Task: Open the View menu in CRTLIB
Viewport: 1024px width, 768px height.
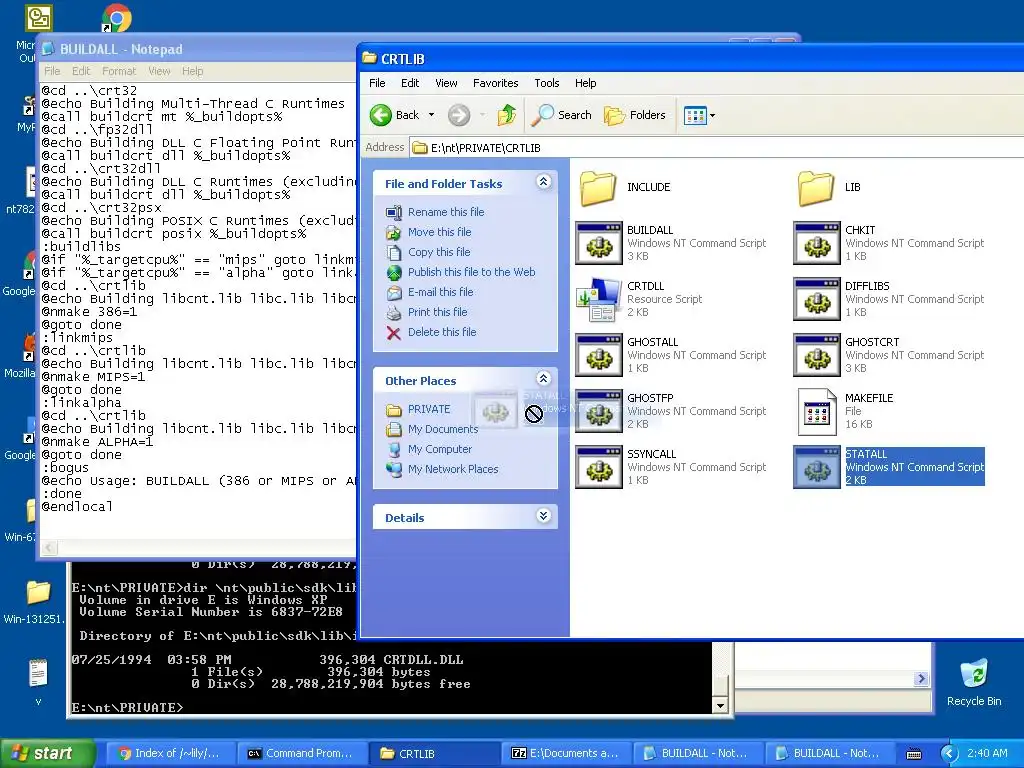Action: (446, 83)
